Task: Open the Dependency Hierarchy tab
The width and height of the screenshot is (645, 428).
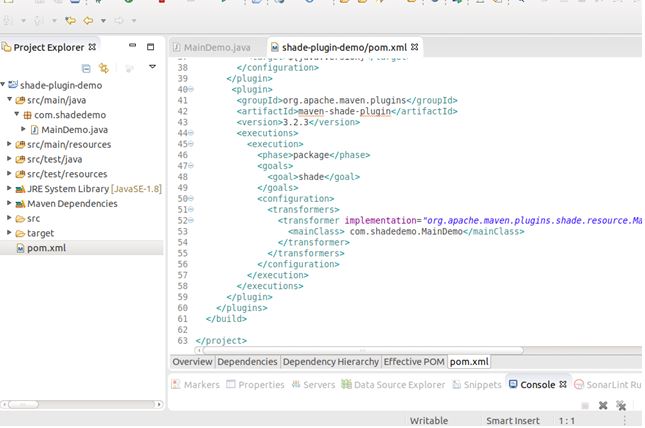Action: [x=330, y=362]
